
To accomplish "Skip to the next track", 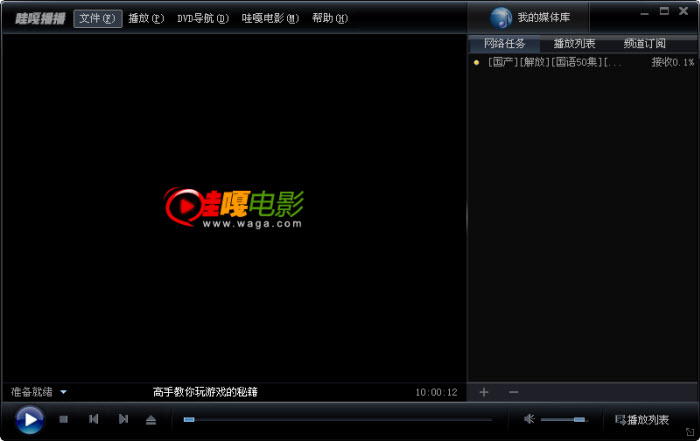I will [124, 419].
